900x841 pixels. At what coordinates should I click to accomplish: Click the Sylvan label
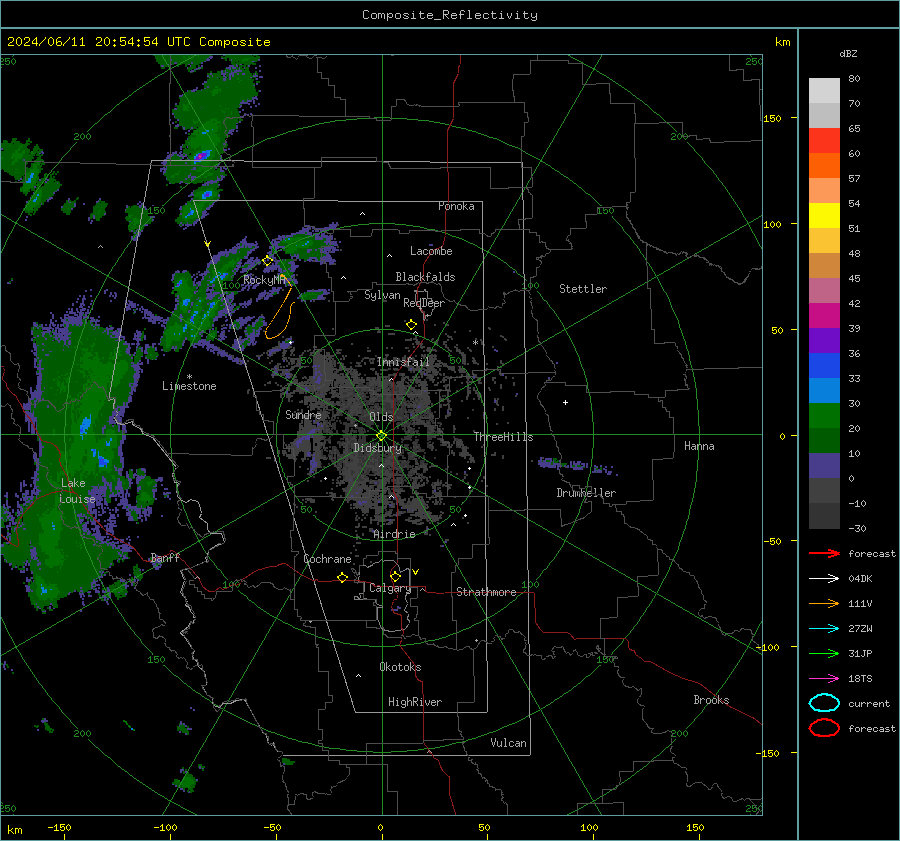(382, 295)
